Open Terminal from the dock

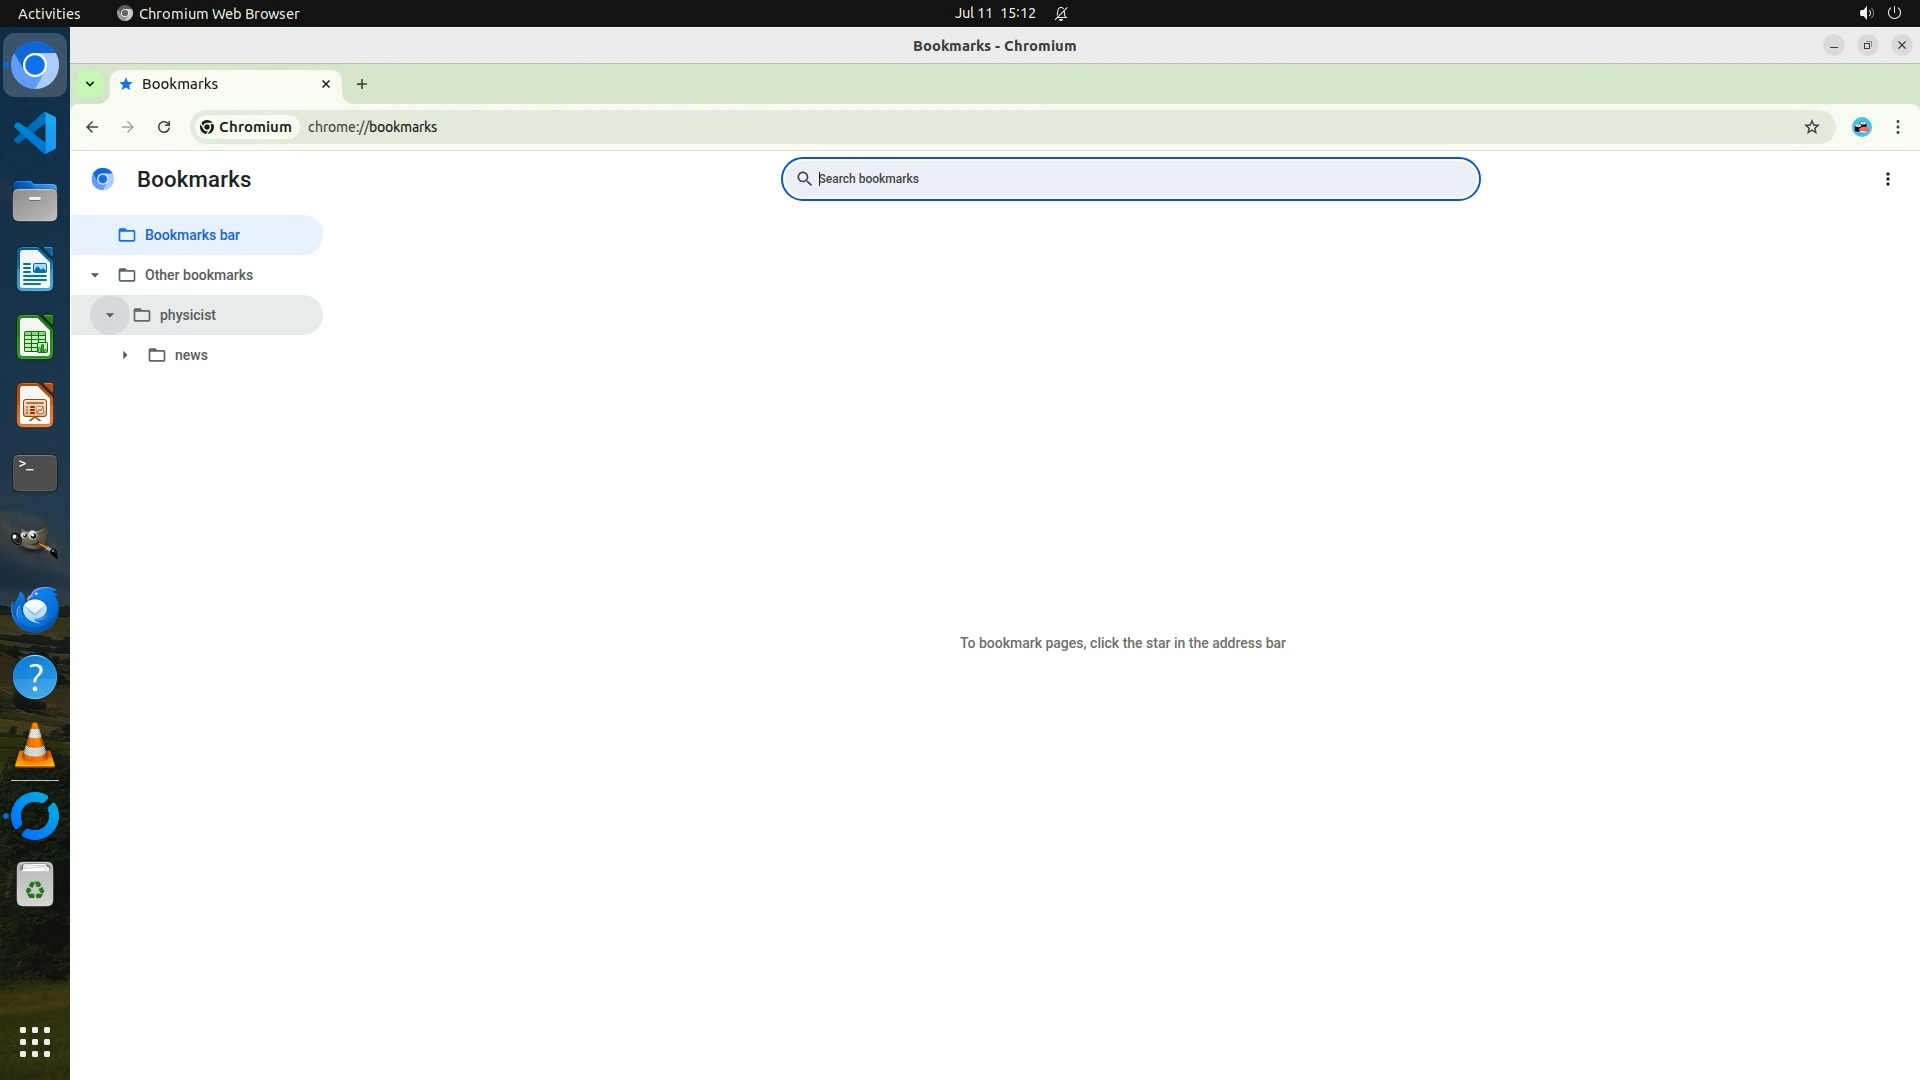click(x=35, y=472)
